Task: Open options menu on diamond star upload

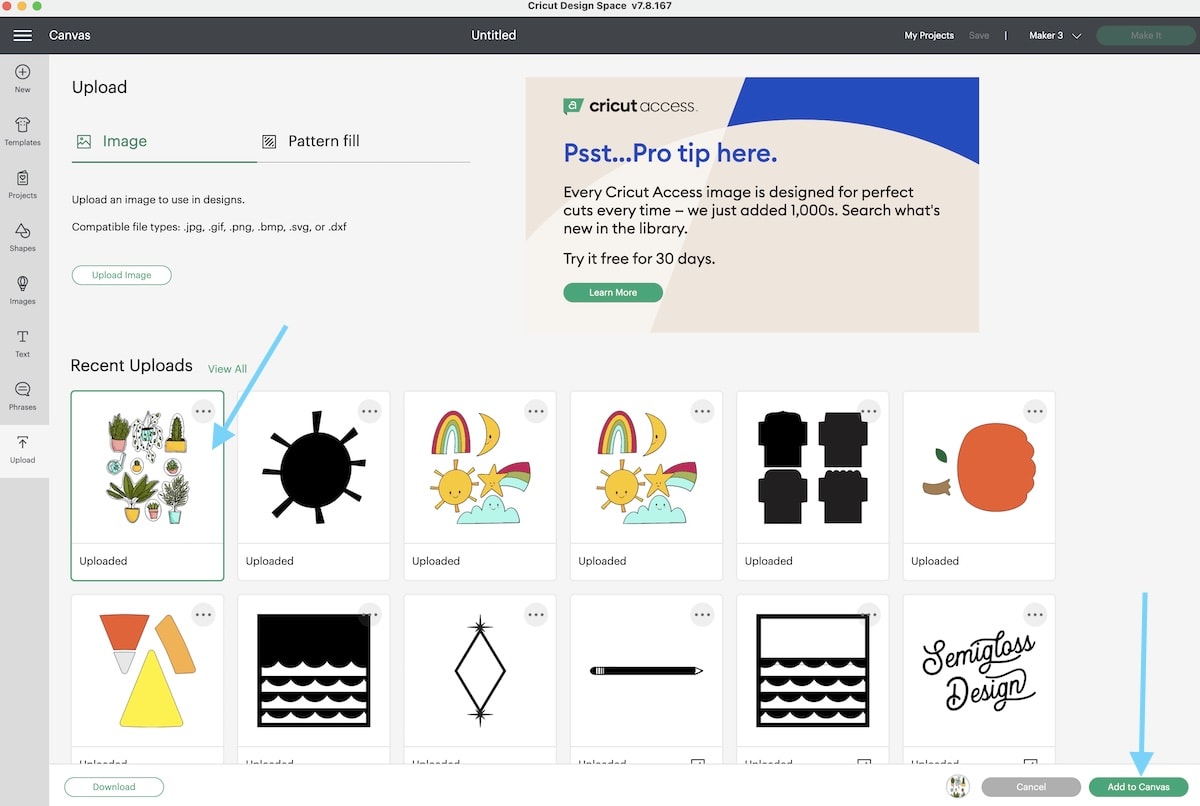Action: click(537, 614)
